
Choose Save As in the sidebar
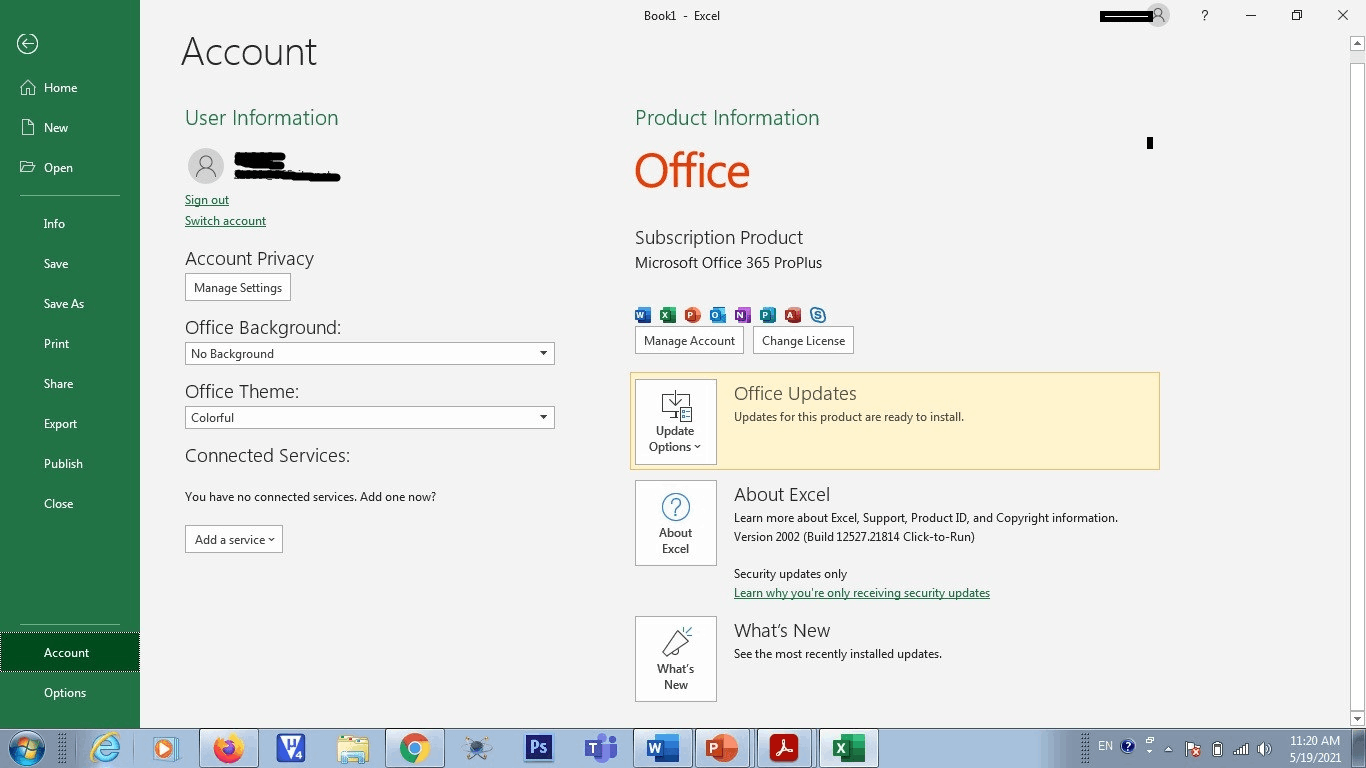(70, 304)
